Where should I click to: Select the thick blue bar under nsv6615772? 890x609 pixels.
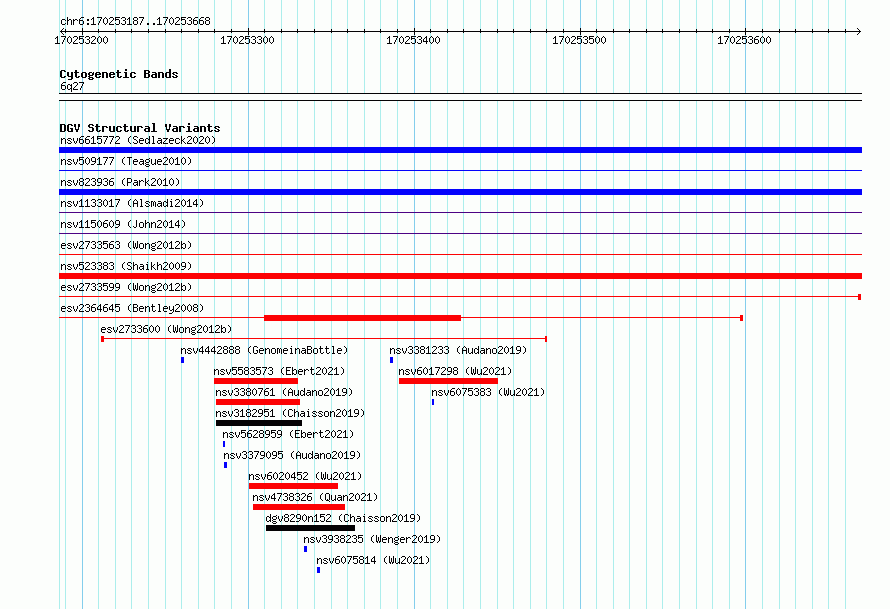click(x=460, y=150)
